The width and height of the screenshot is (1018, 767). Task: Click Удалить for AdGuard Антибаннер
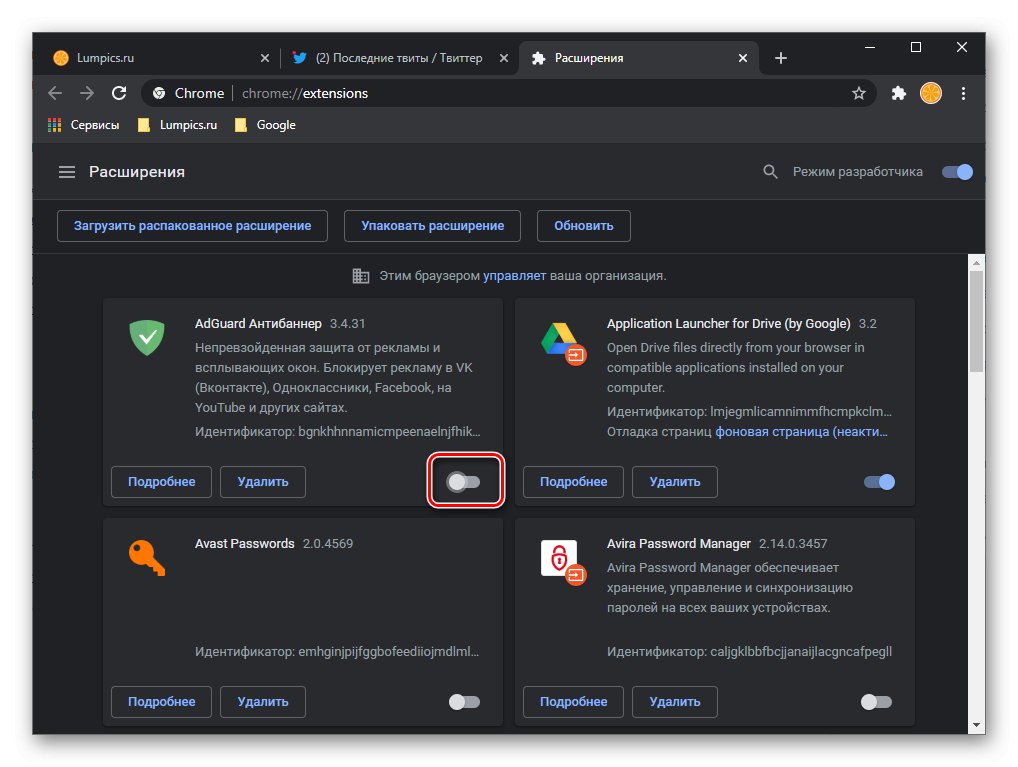263,481
